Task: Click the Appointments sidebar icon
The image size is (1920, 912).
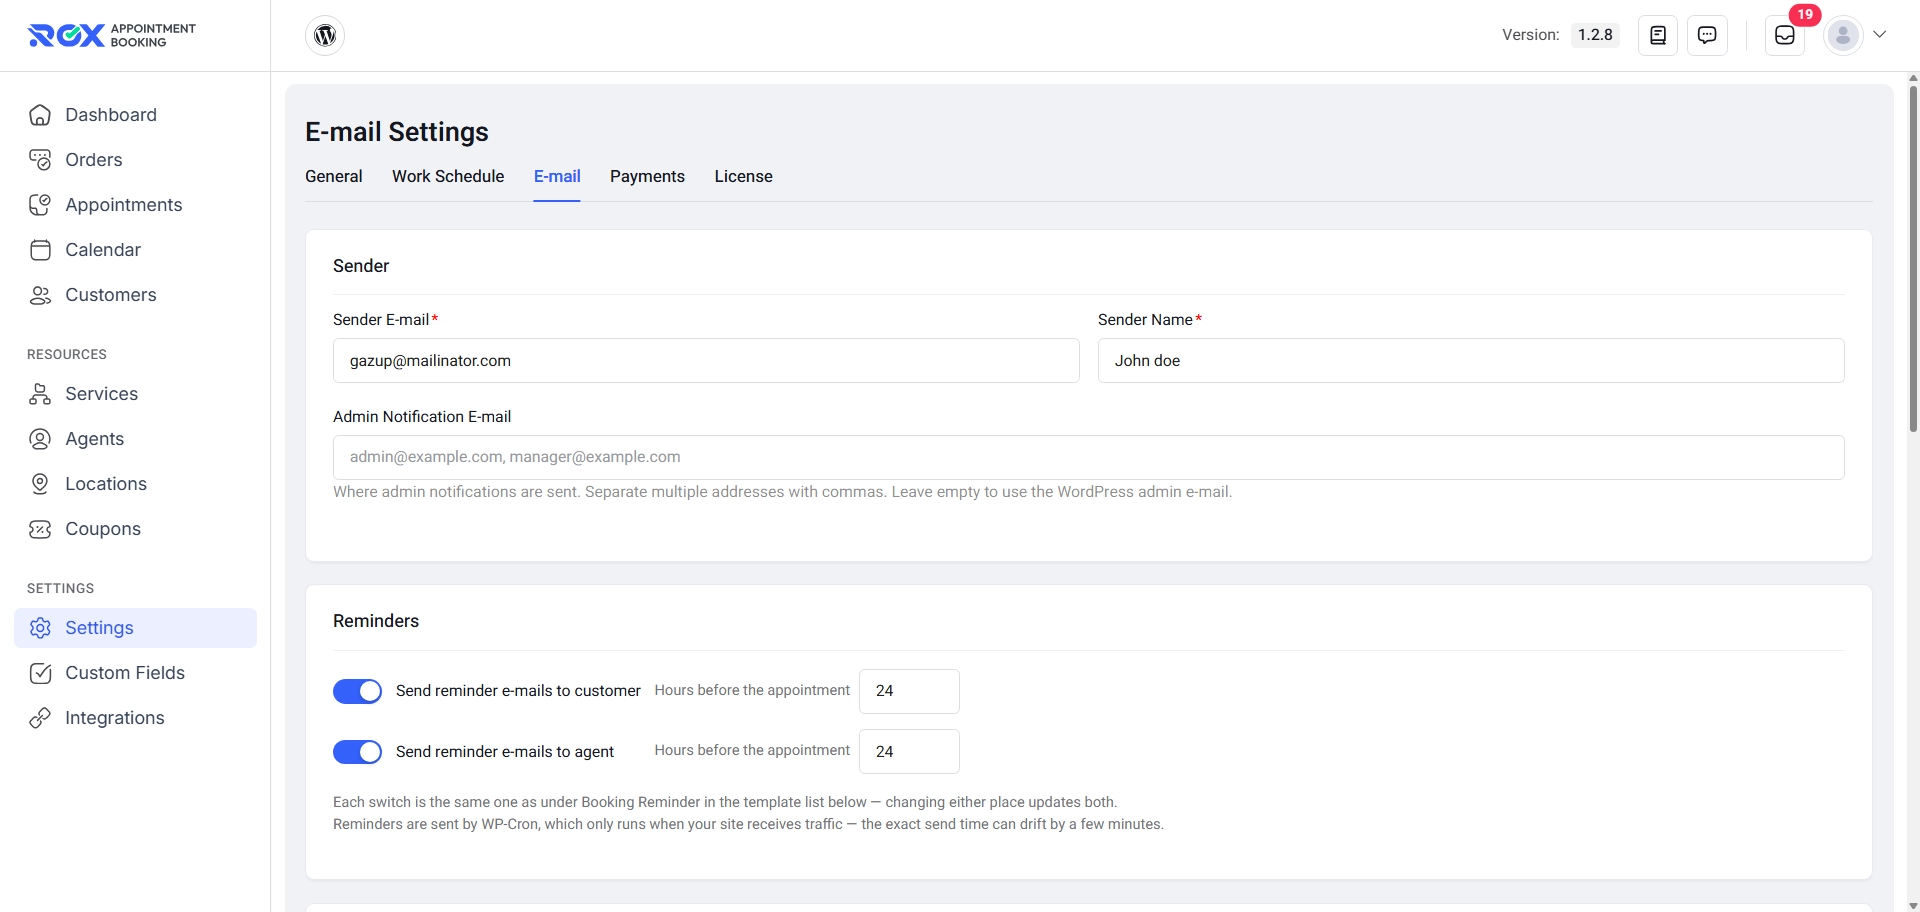Action: click(40, 205)
